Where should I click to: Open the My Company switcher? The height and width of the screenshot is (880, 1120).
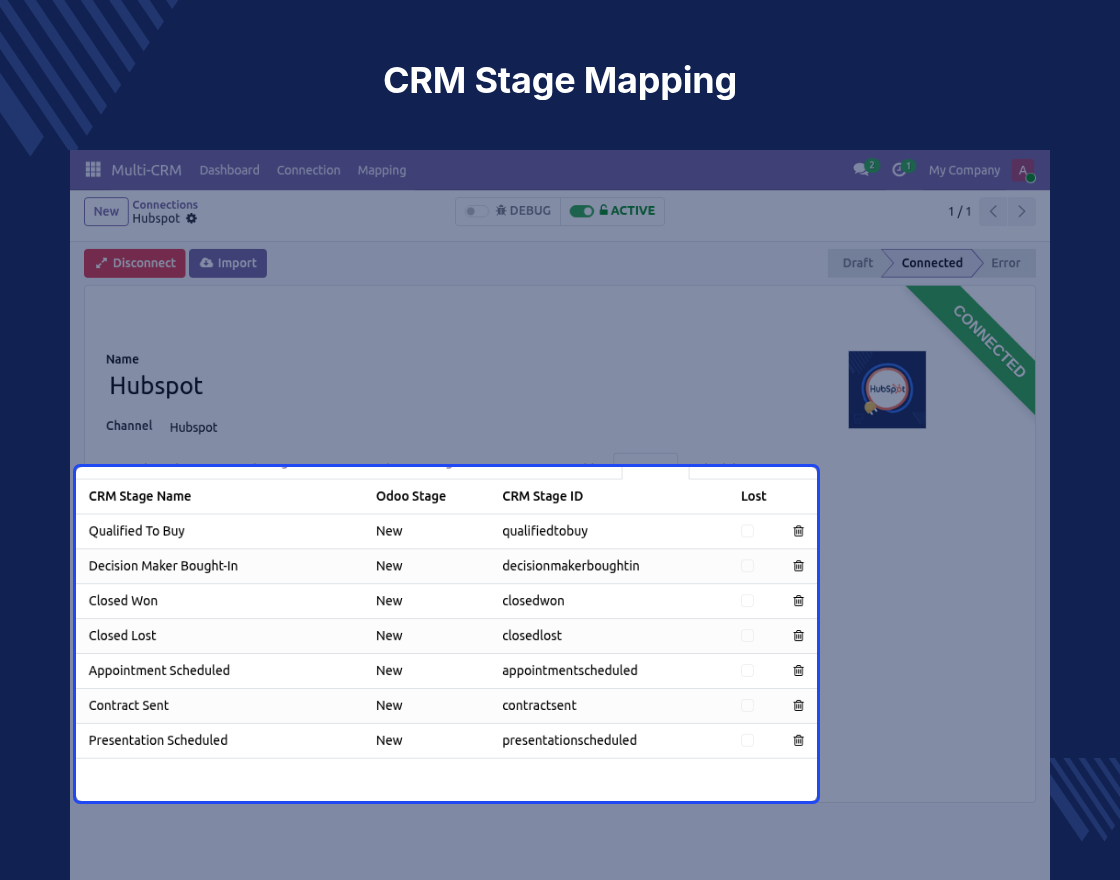(x=964, y=170)
